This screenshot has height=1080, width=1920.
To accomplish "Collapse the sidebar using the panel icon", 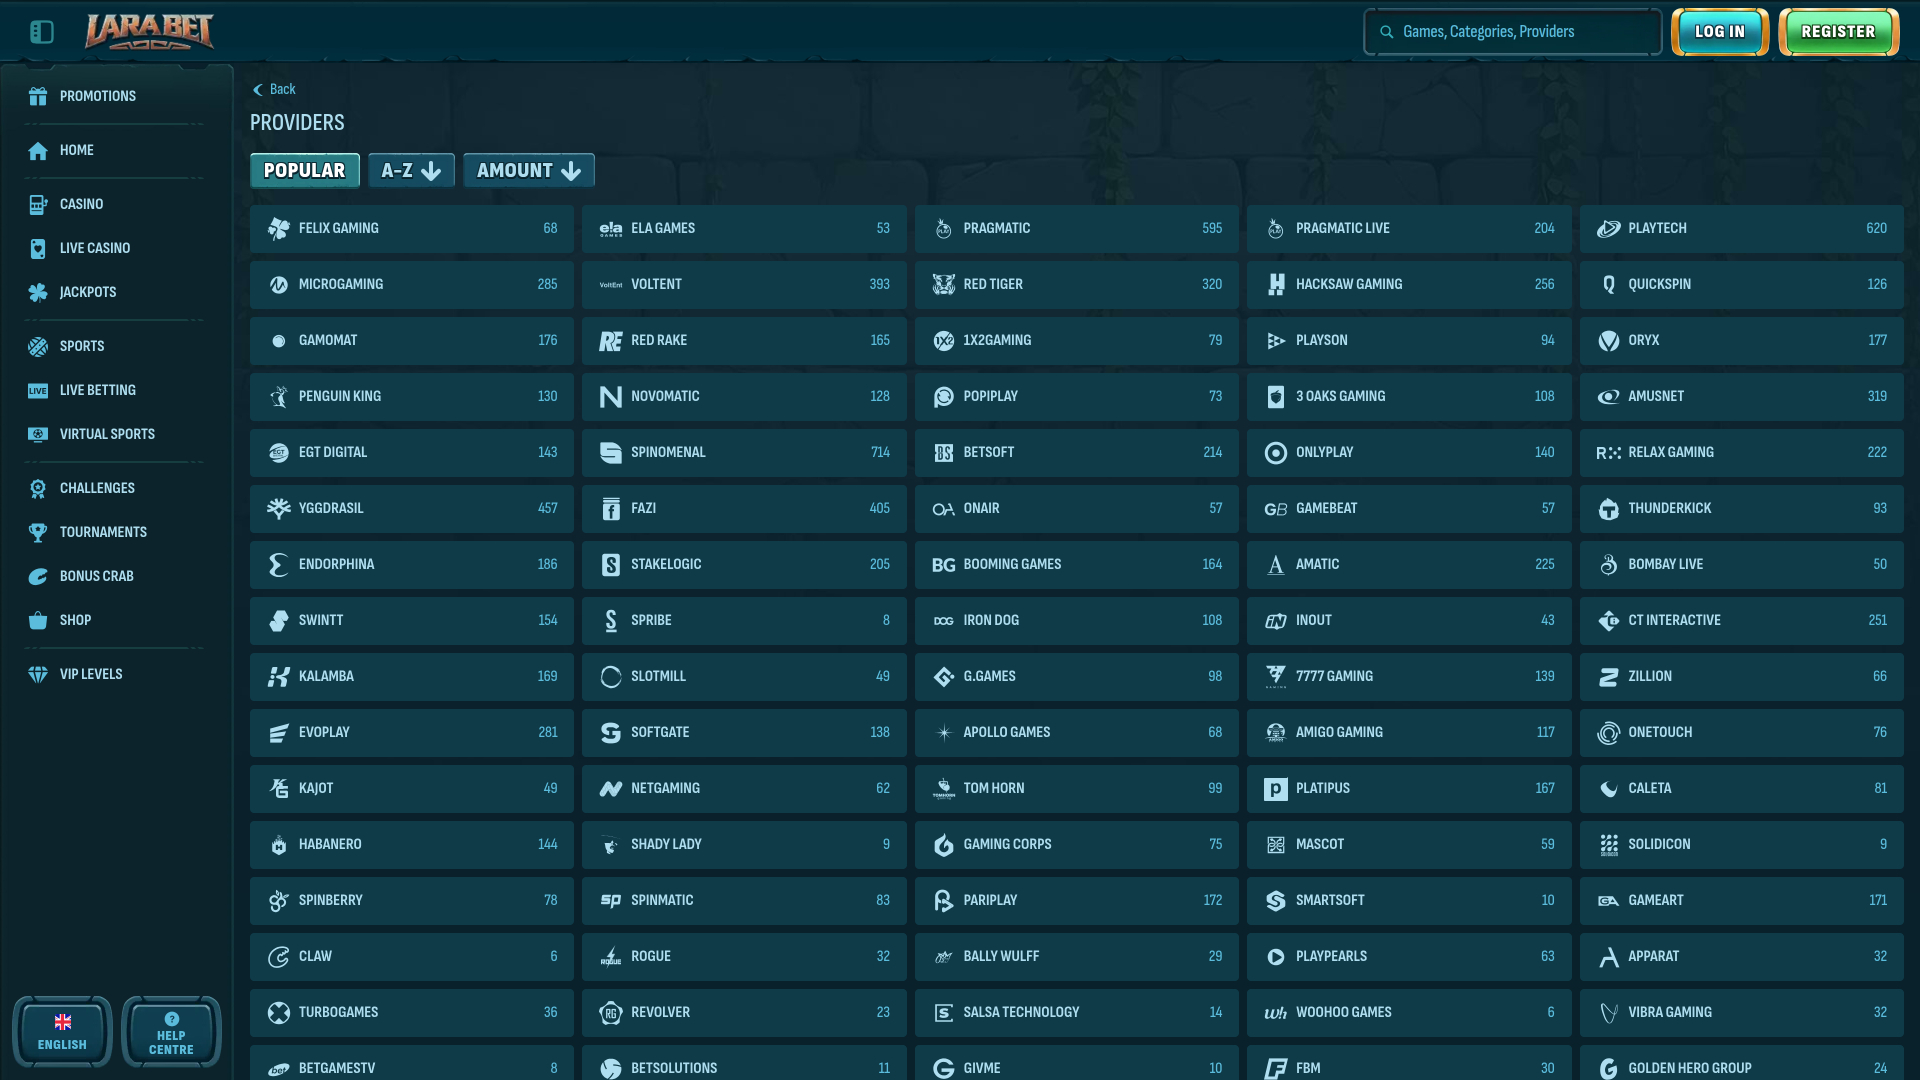I will point(42,31).
